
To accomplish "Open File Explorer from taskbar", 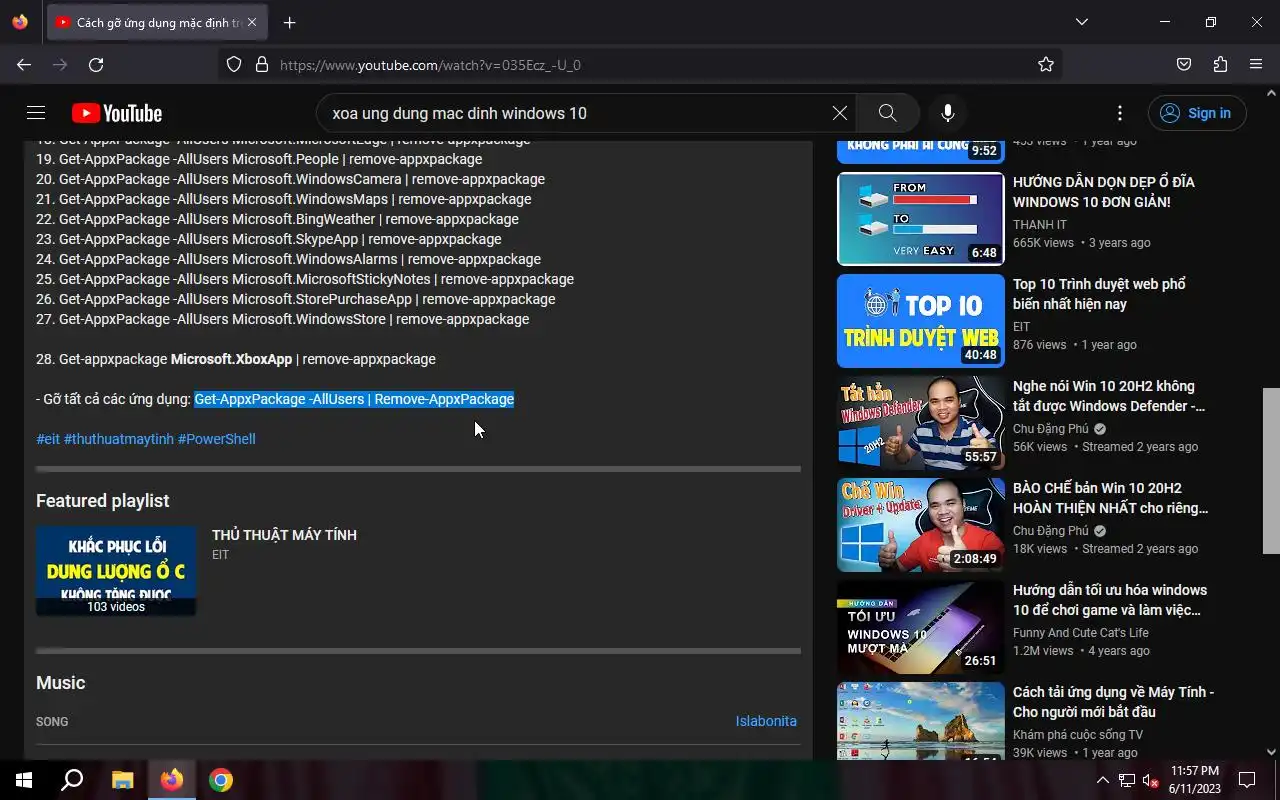I will [122, 780].
